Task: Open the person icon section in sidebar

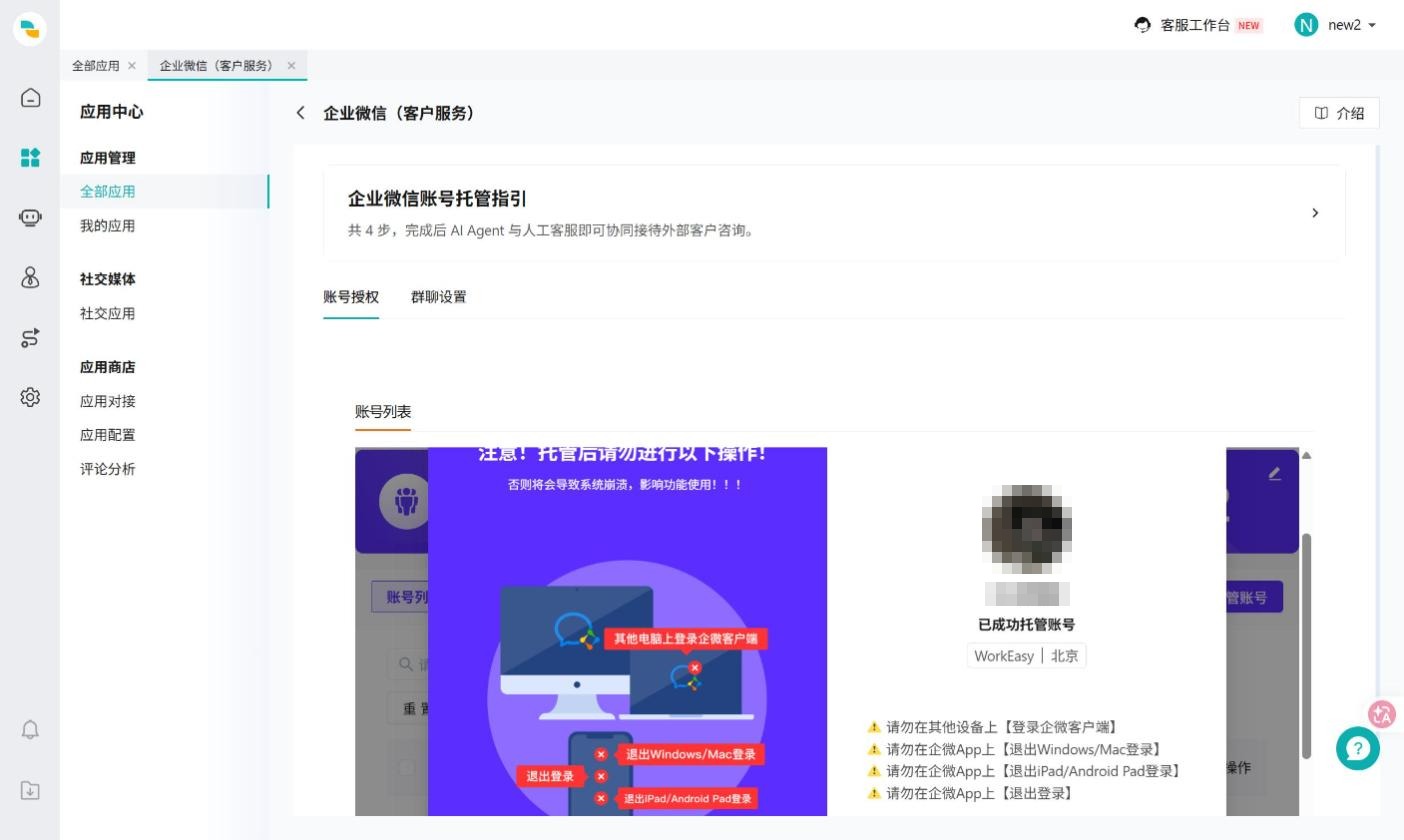Action: tap(30, 277)
